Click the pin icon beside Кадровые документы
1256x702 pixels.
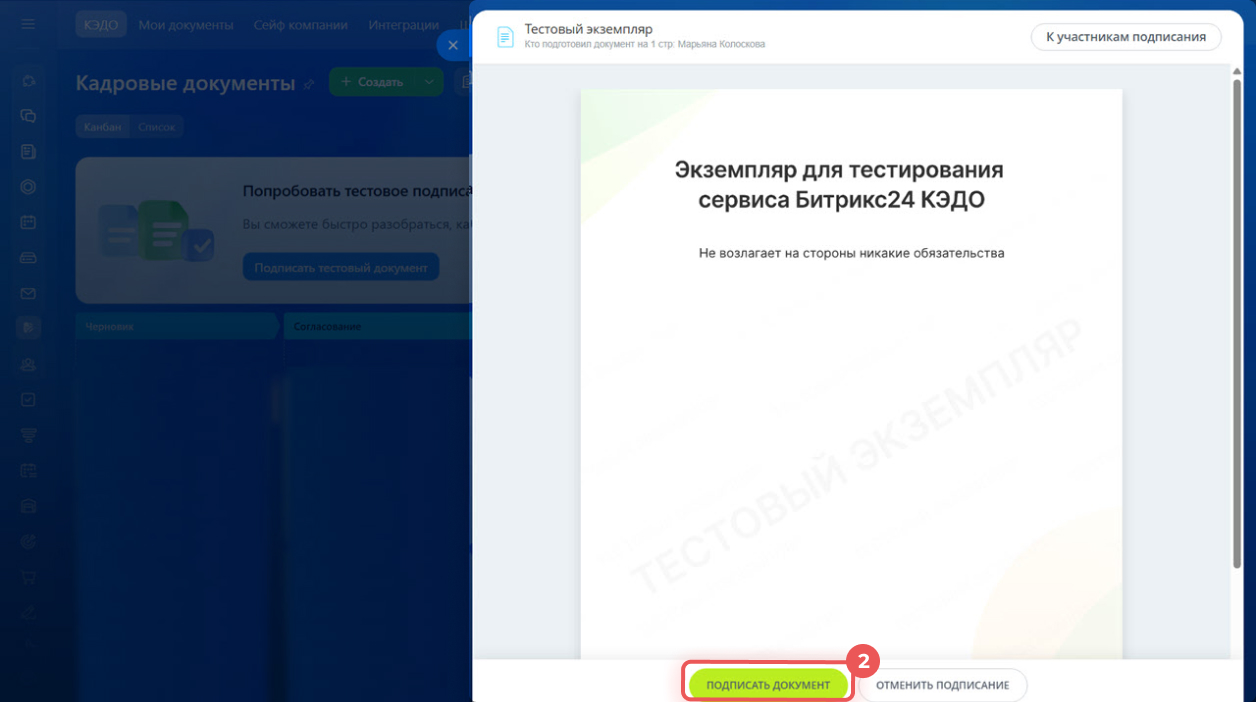coord(309,84)
